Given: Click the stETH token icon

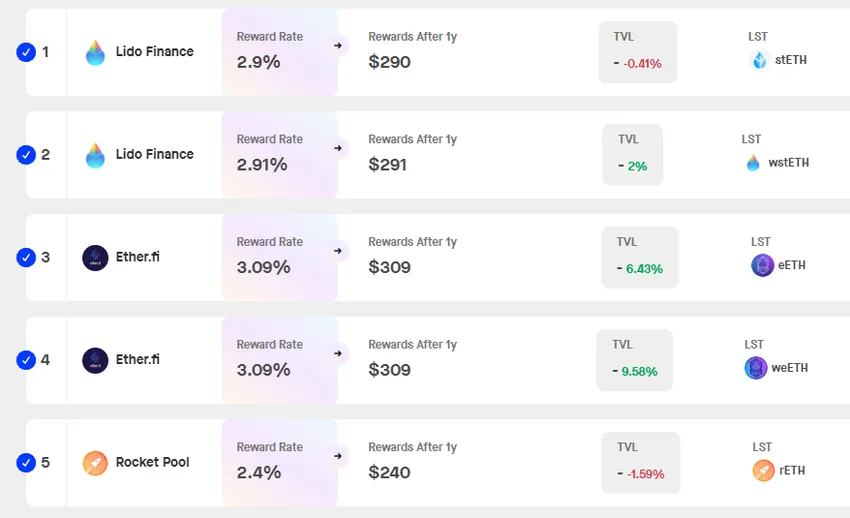Looking at the screenshot, I should click(x=759, y=60).
